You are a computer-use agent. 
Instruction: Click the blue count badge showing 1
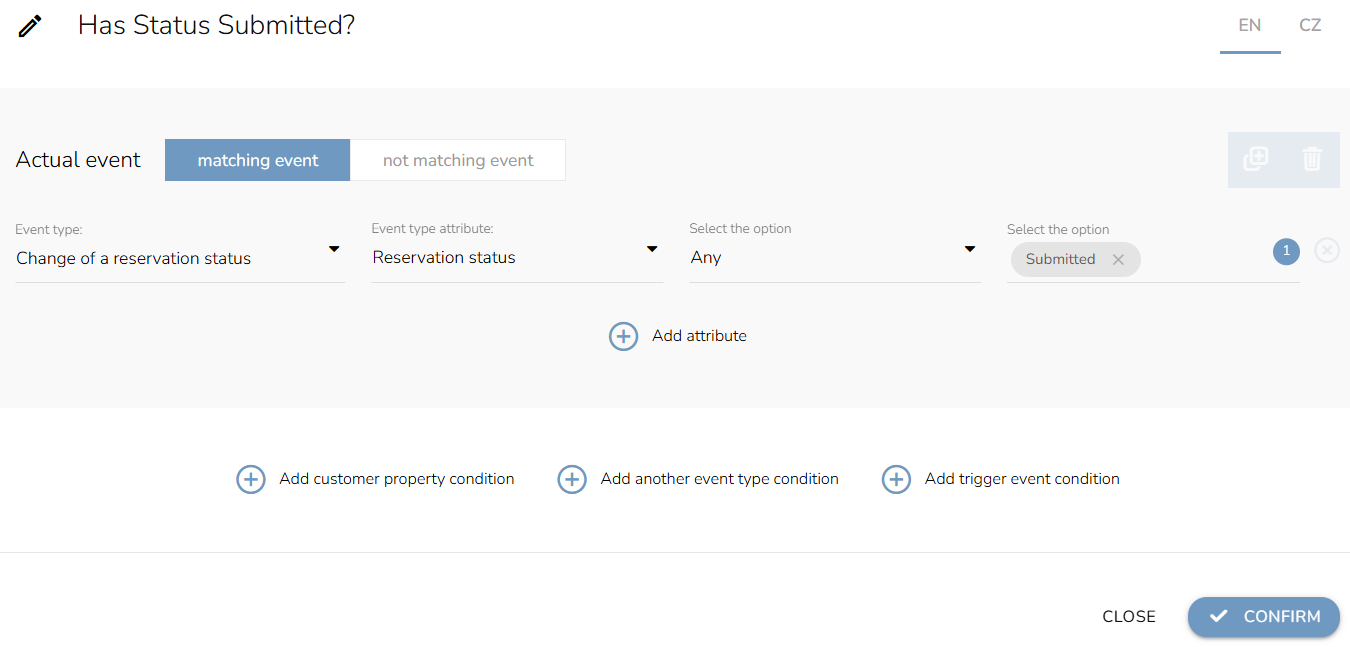tap(1286, 252)
